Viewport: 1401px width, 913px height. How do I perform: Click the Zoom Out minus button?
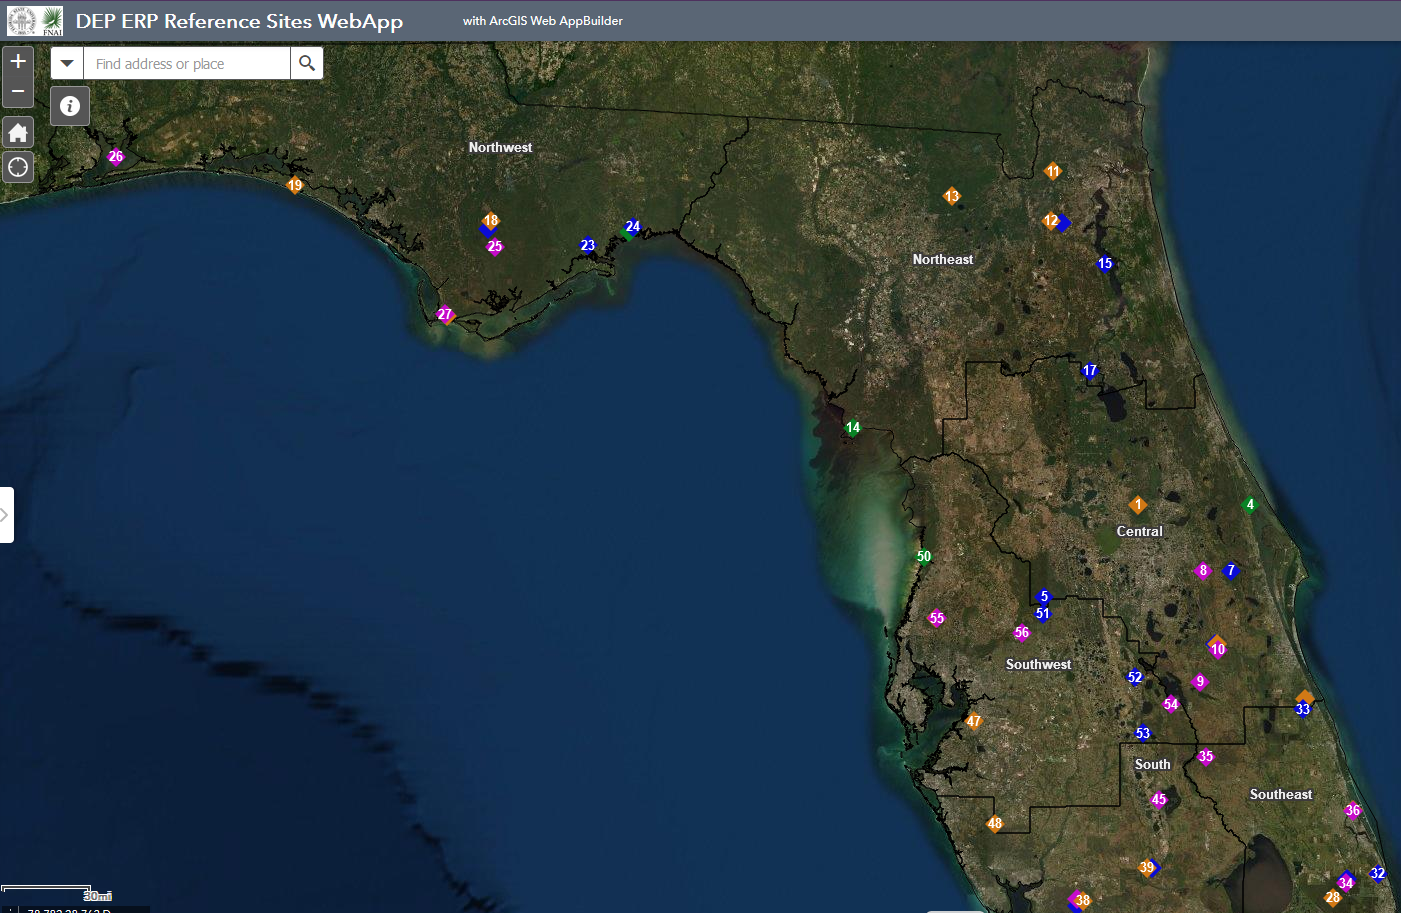pyautogui.click(x=17, y=90)
